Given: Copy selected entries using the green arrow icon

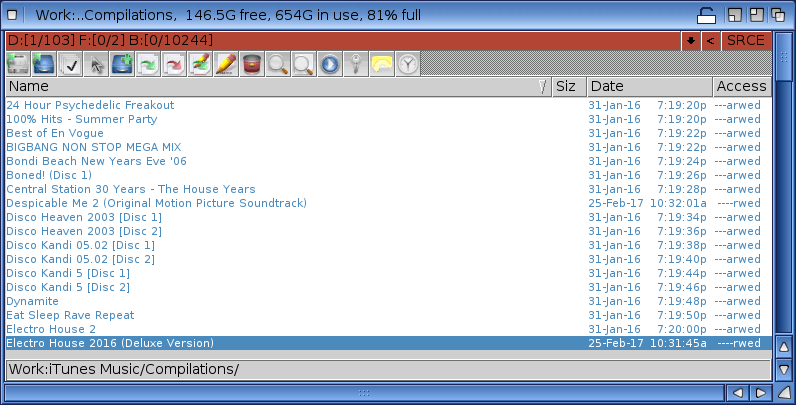Looking at the screenshot, I should (x=148, y=64).
